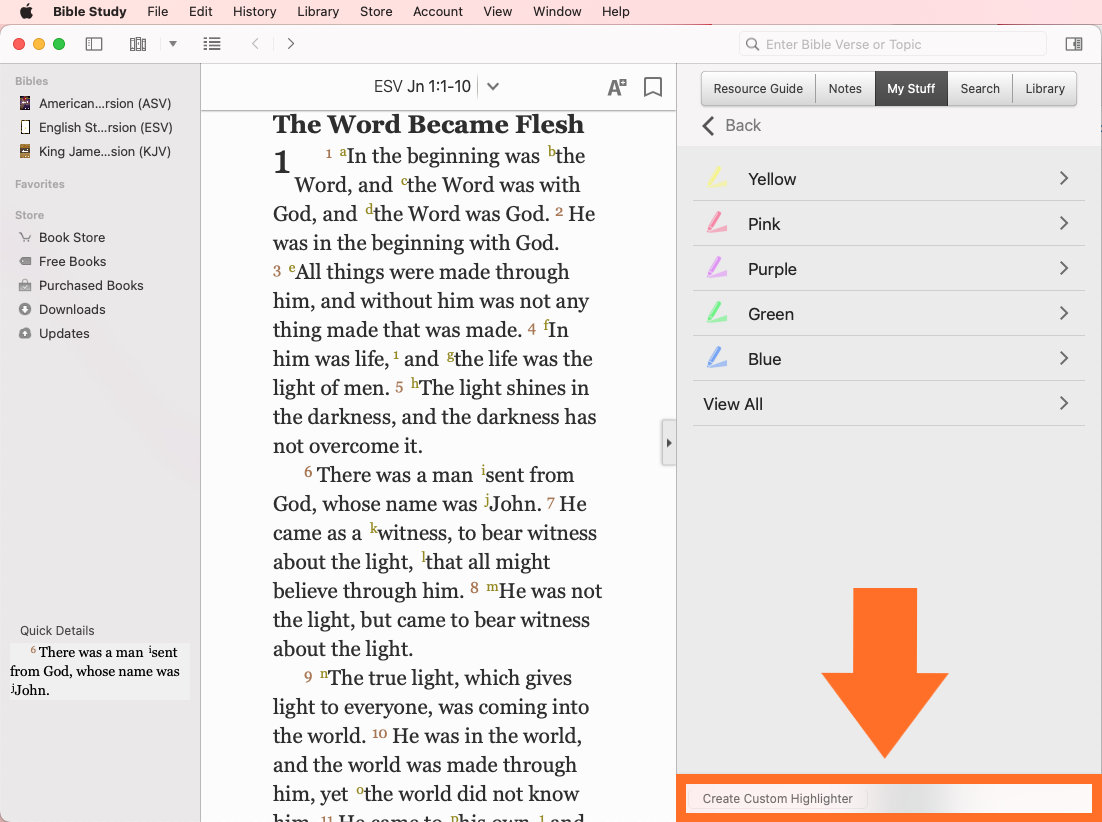
Task: Go back with the previous arrow
Action: [x=255, y=44]
